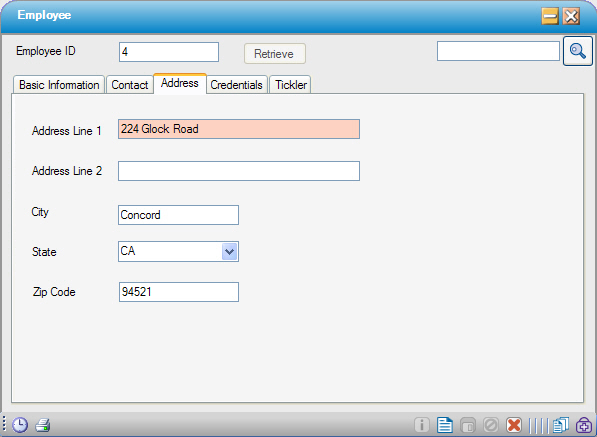Screen dimensions: 597x437
Task: Click the toolbar grip handle at bottom left
Action: [4, 424]
